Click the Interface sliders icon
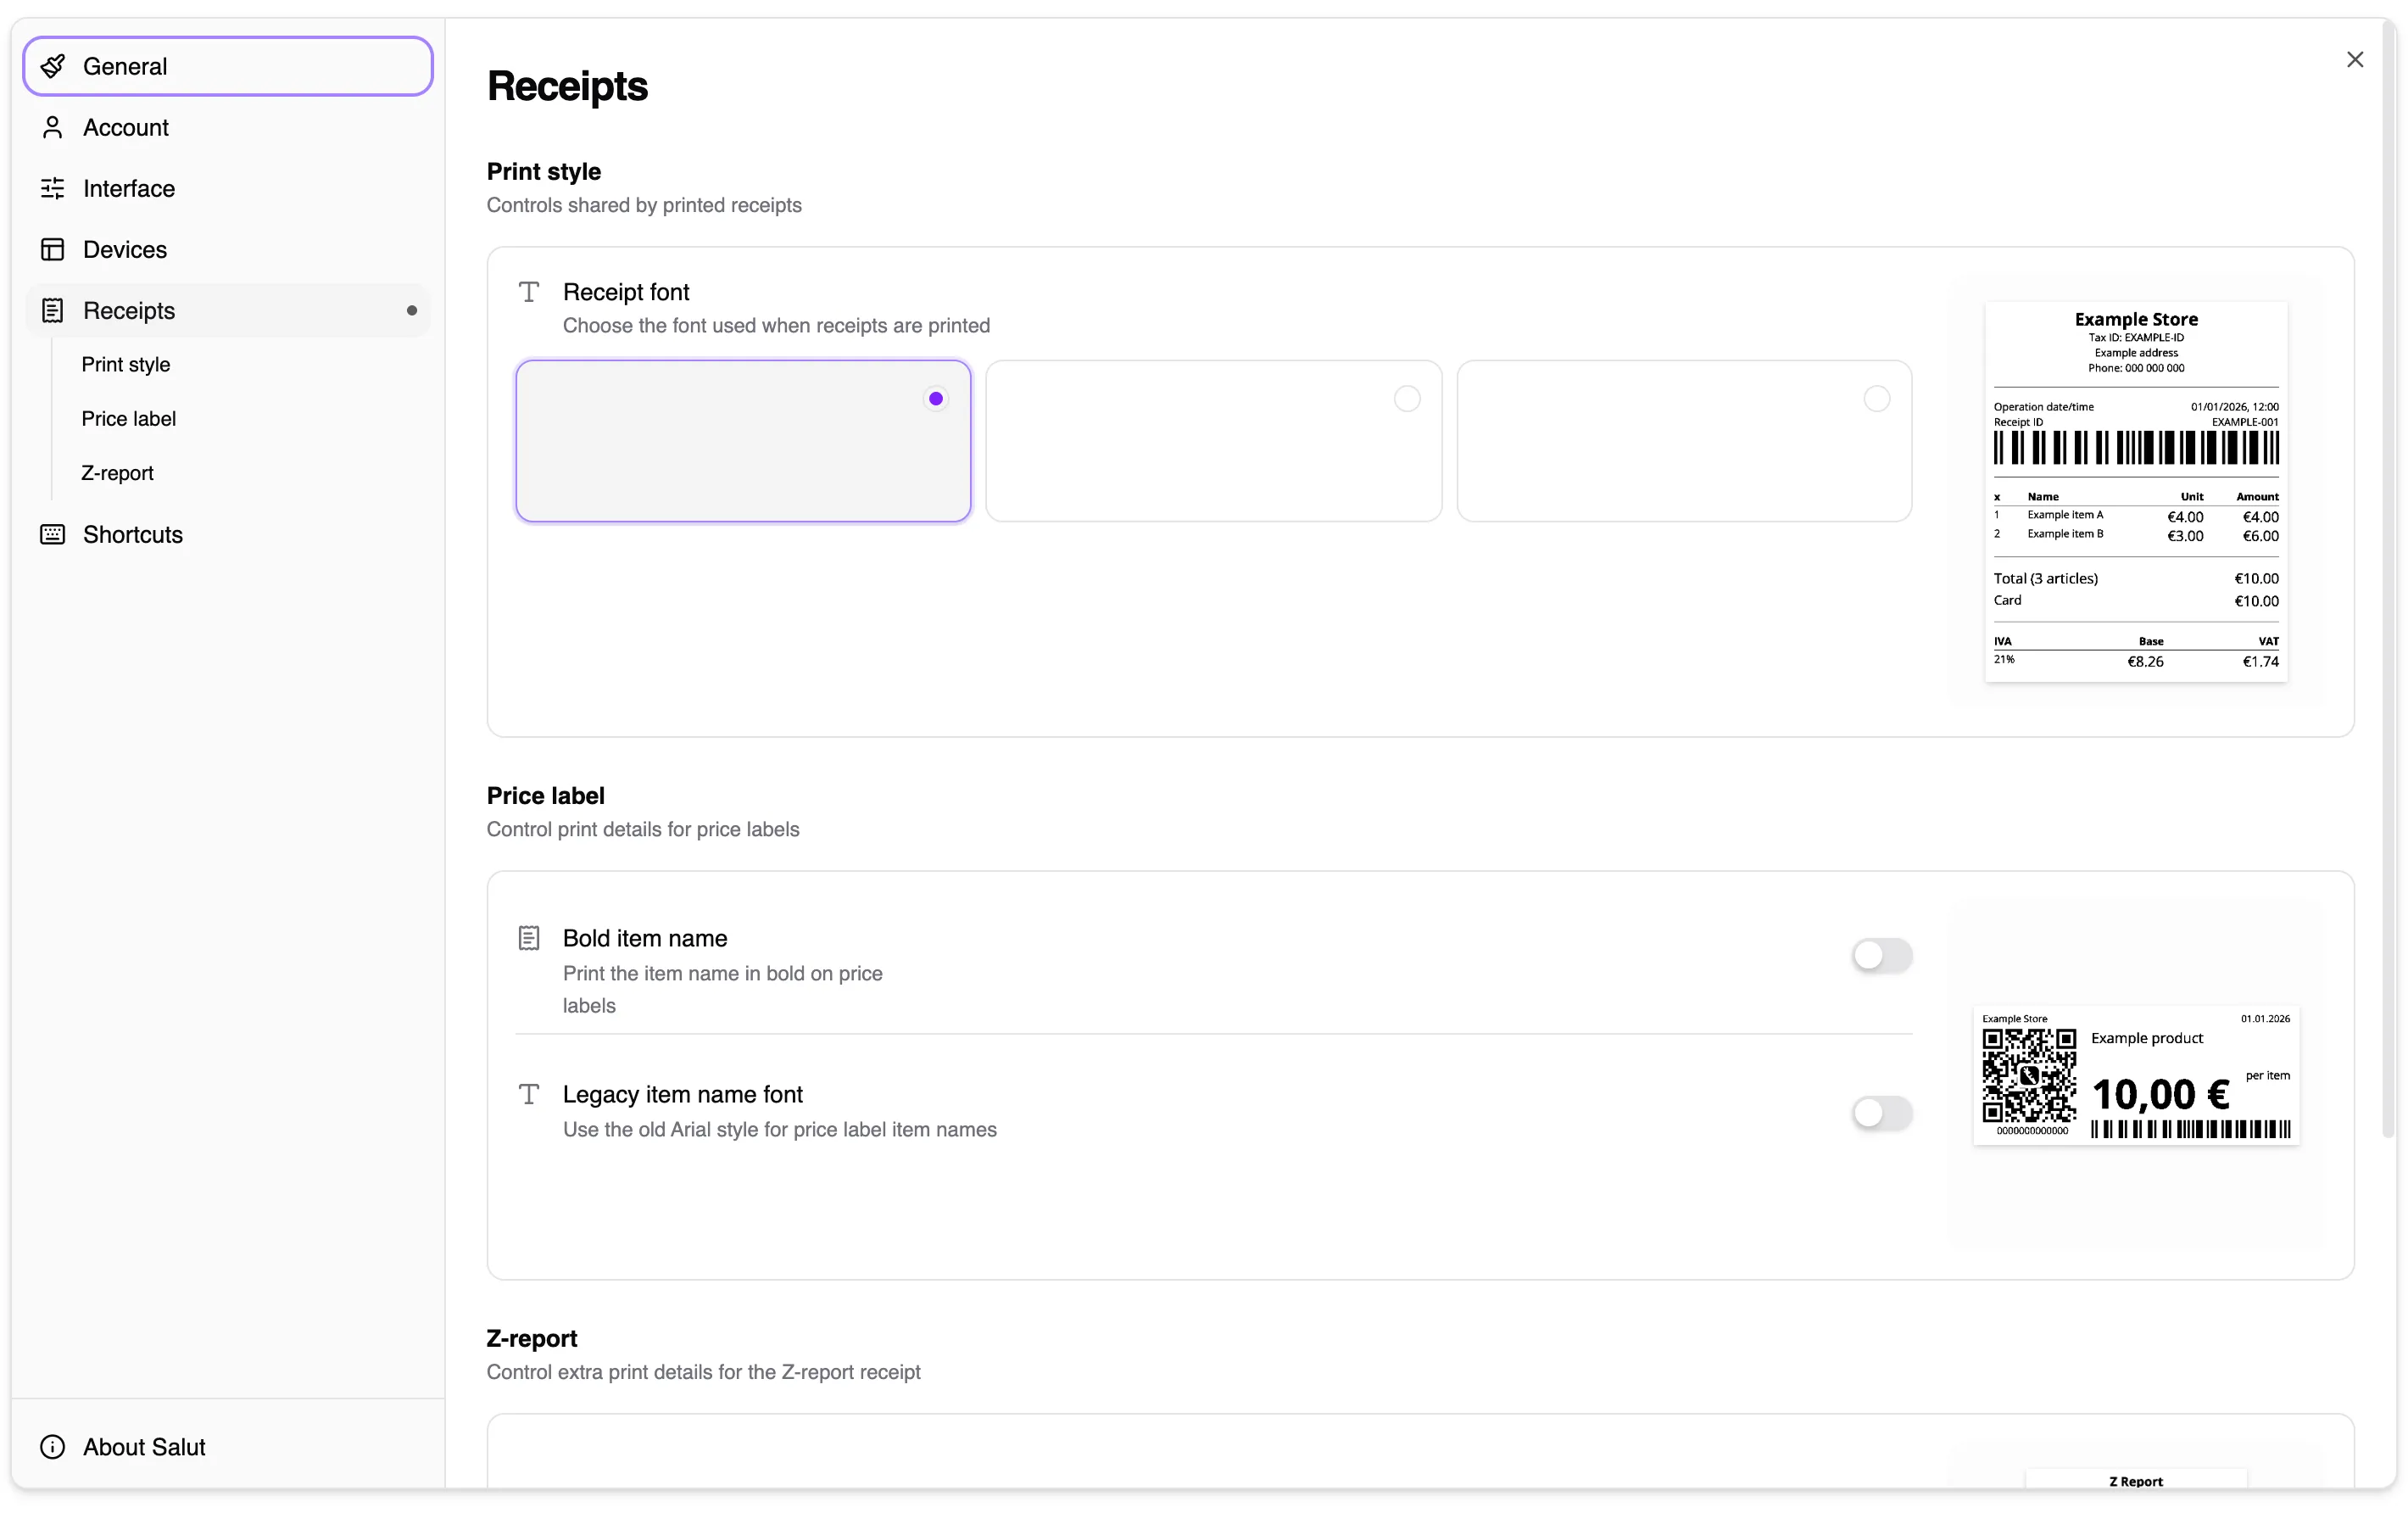 53,188
